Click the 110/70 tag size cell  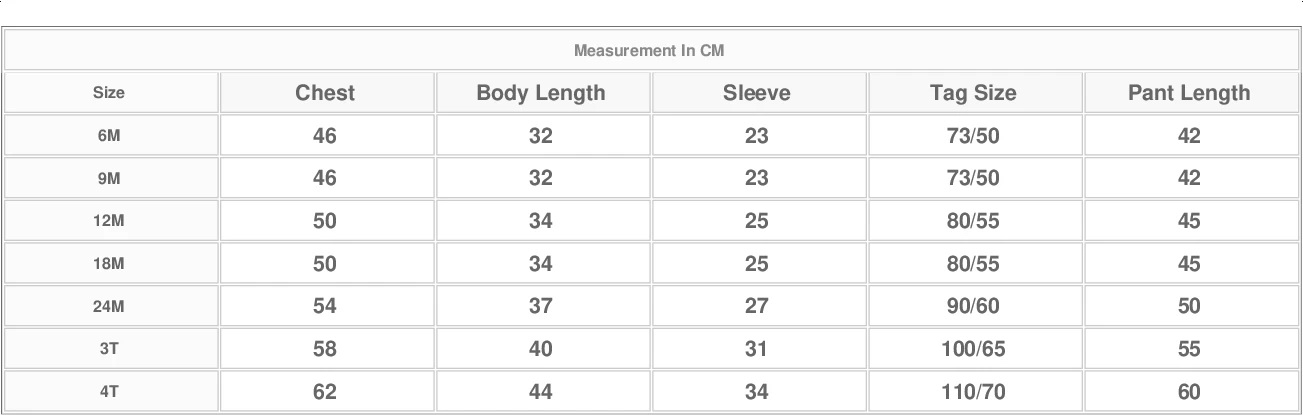973,392
